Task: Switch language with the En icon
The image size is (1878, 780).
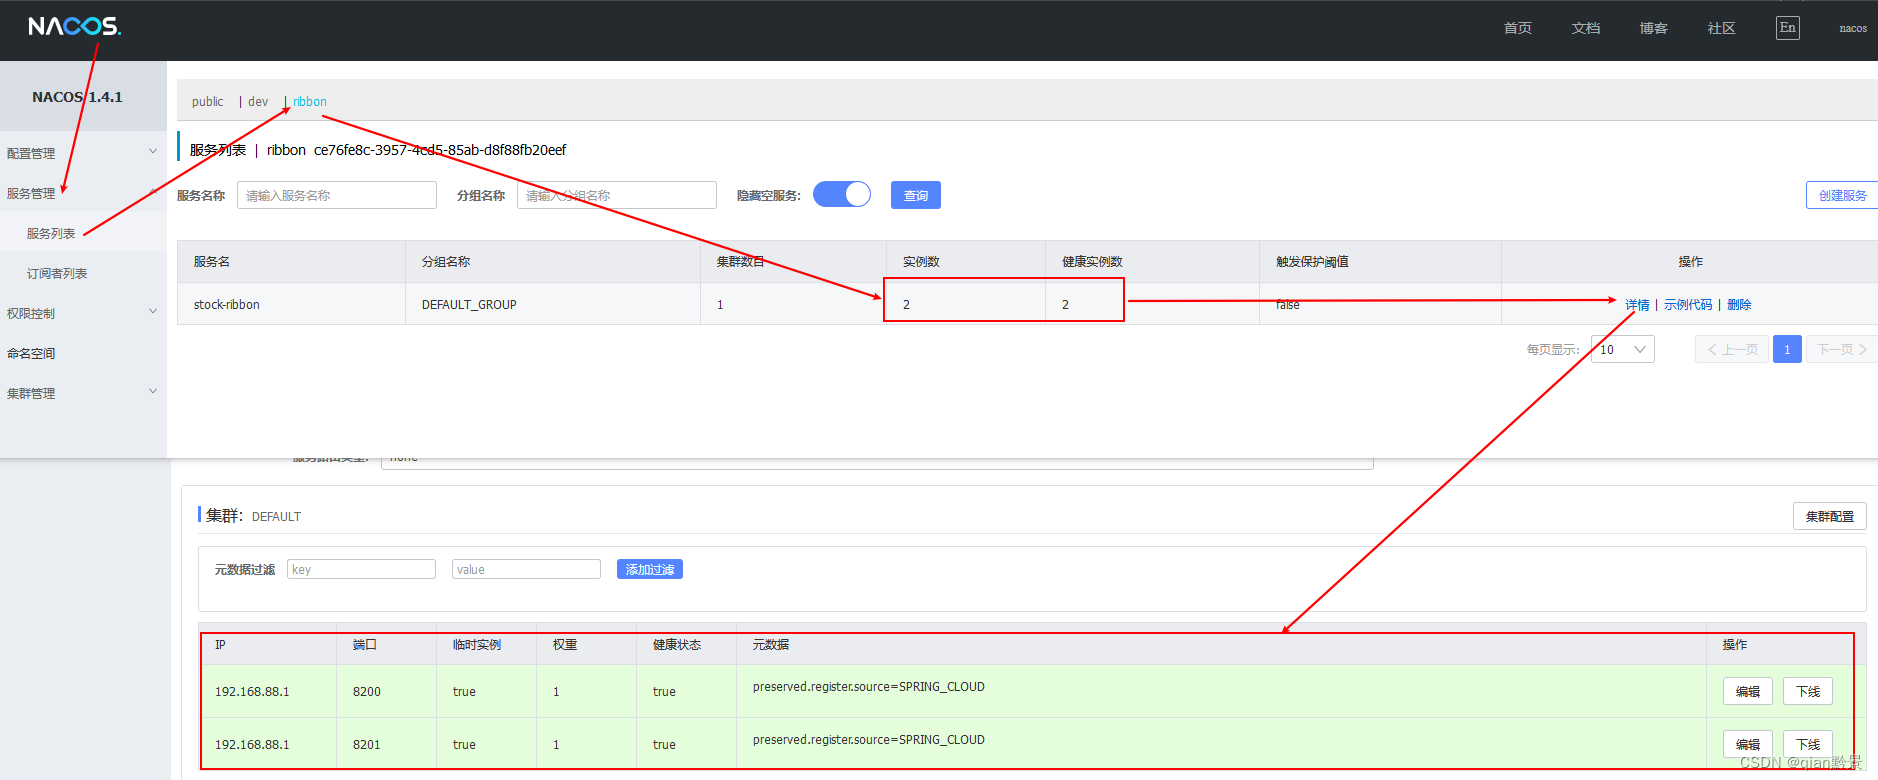Action: point(1788,28)
